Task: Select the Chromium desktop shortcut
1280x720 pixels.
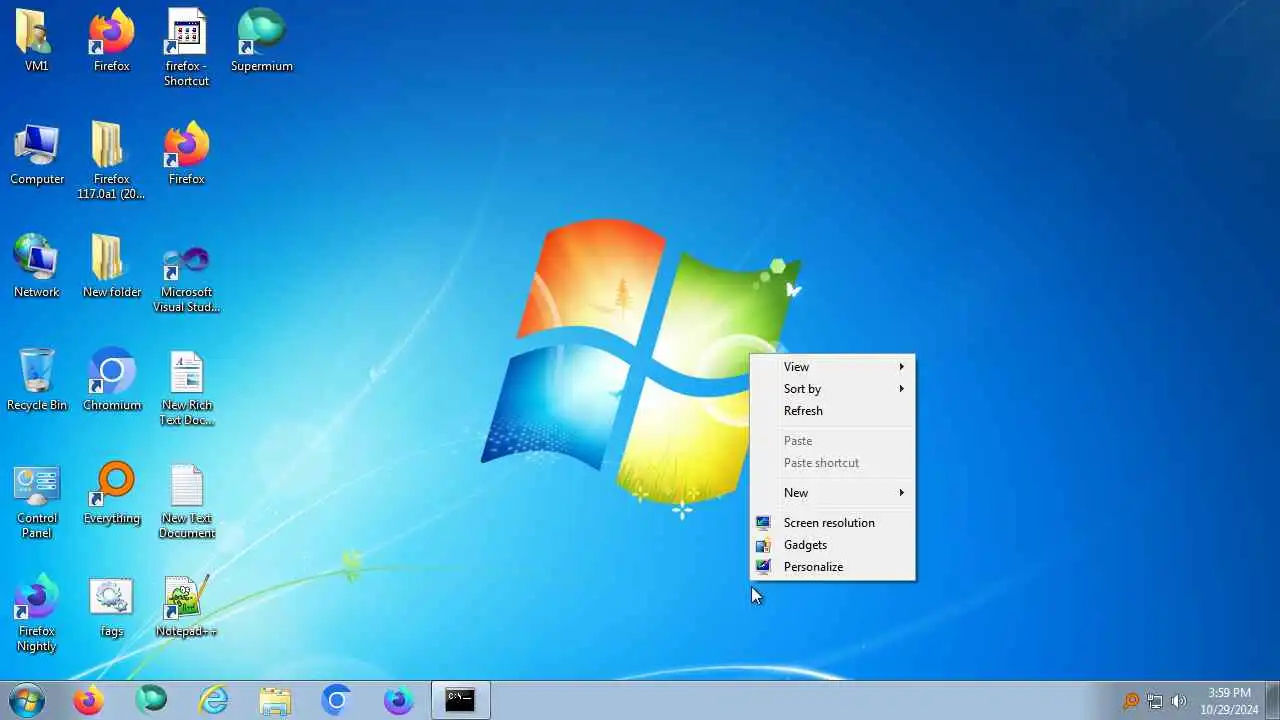Action: click(x=111, y=380)
